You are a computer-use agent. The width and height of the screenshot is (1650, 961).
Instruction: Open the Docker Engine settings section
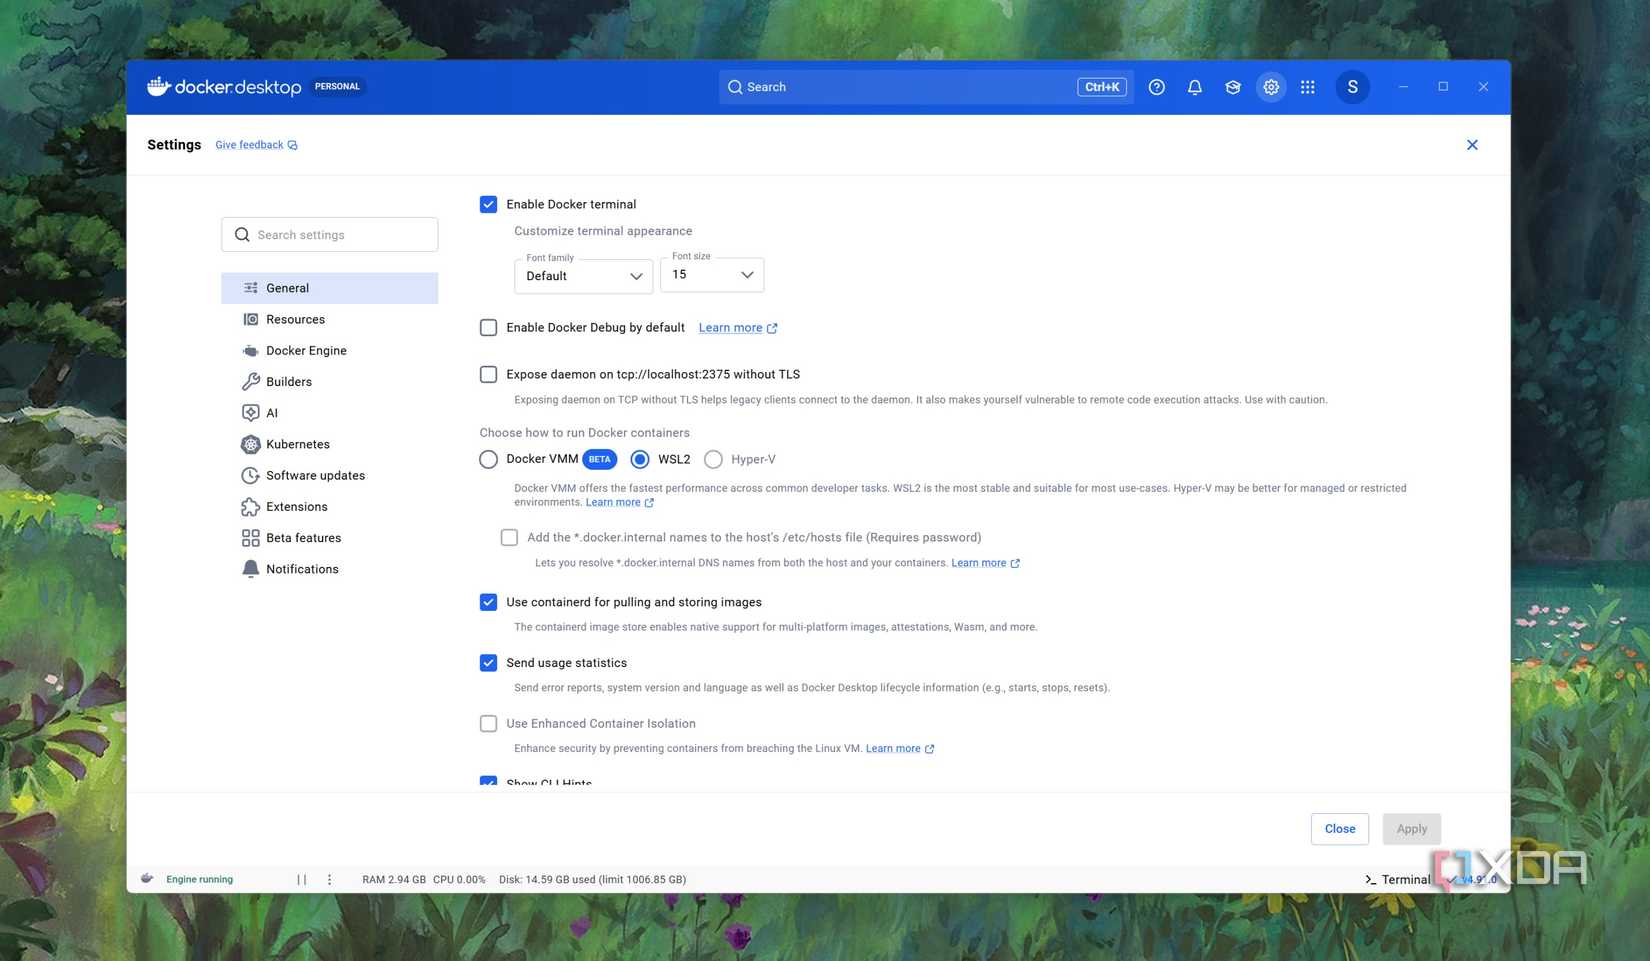point(330,350)
